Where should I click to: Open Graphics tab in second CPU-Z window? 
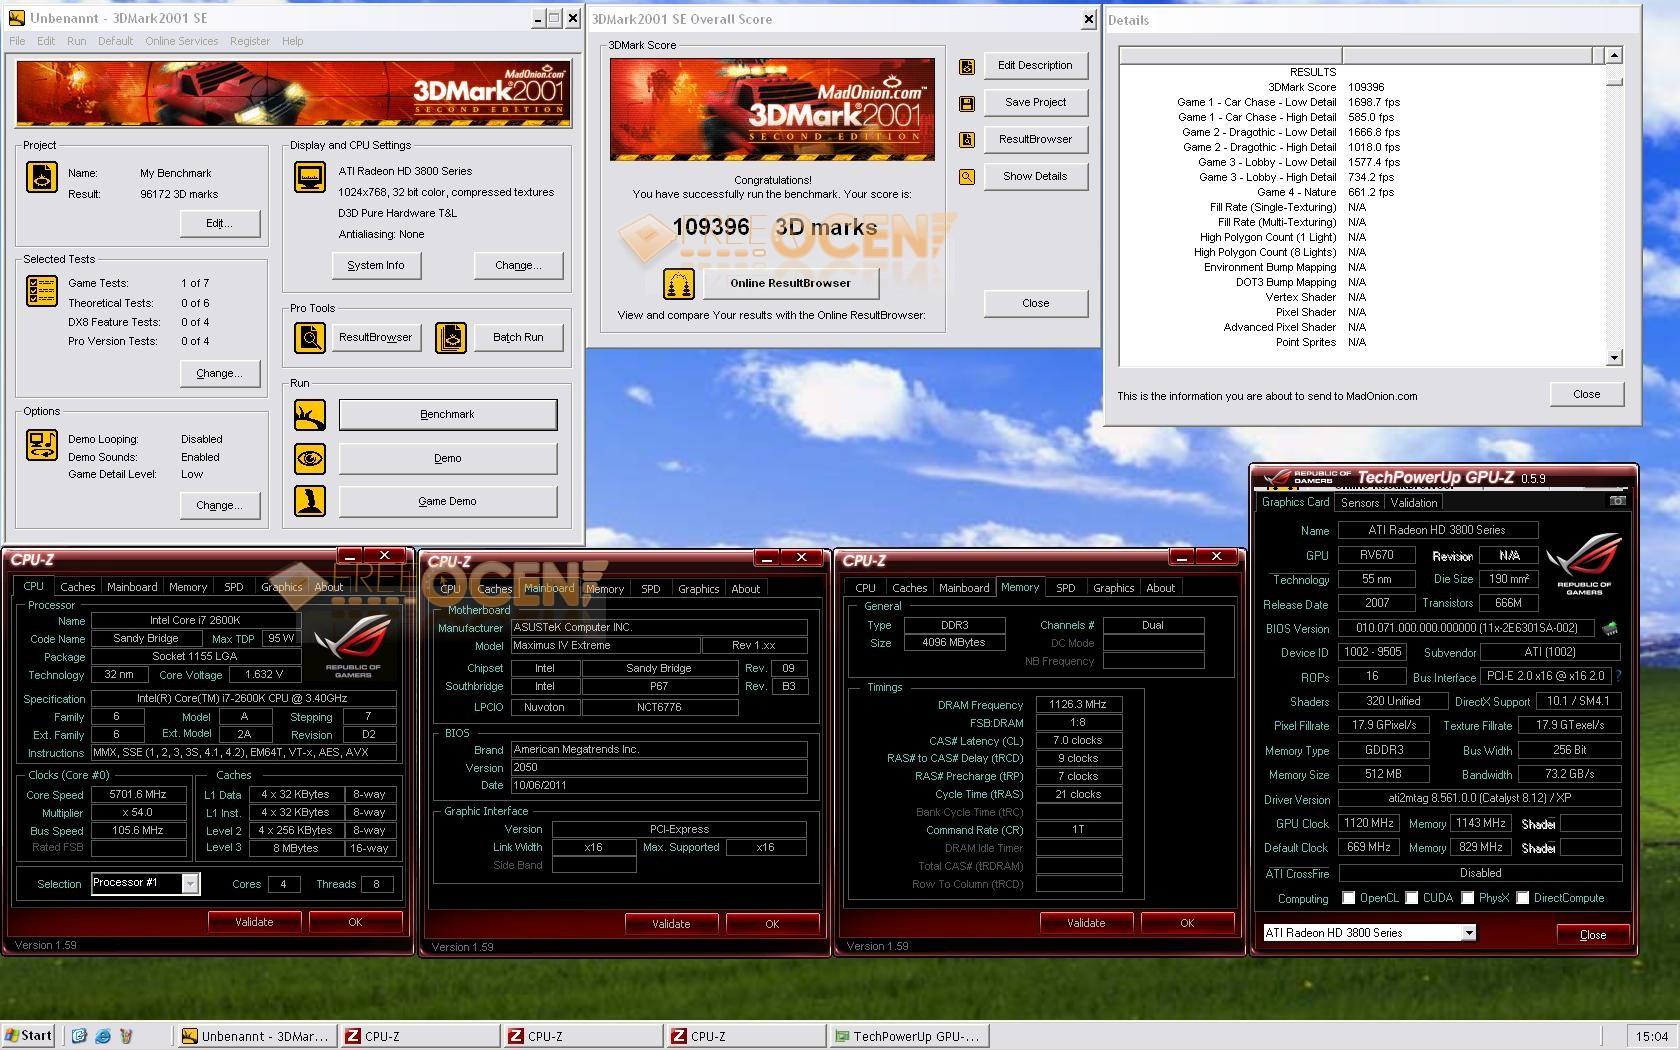[x=698, y=589]
